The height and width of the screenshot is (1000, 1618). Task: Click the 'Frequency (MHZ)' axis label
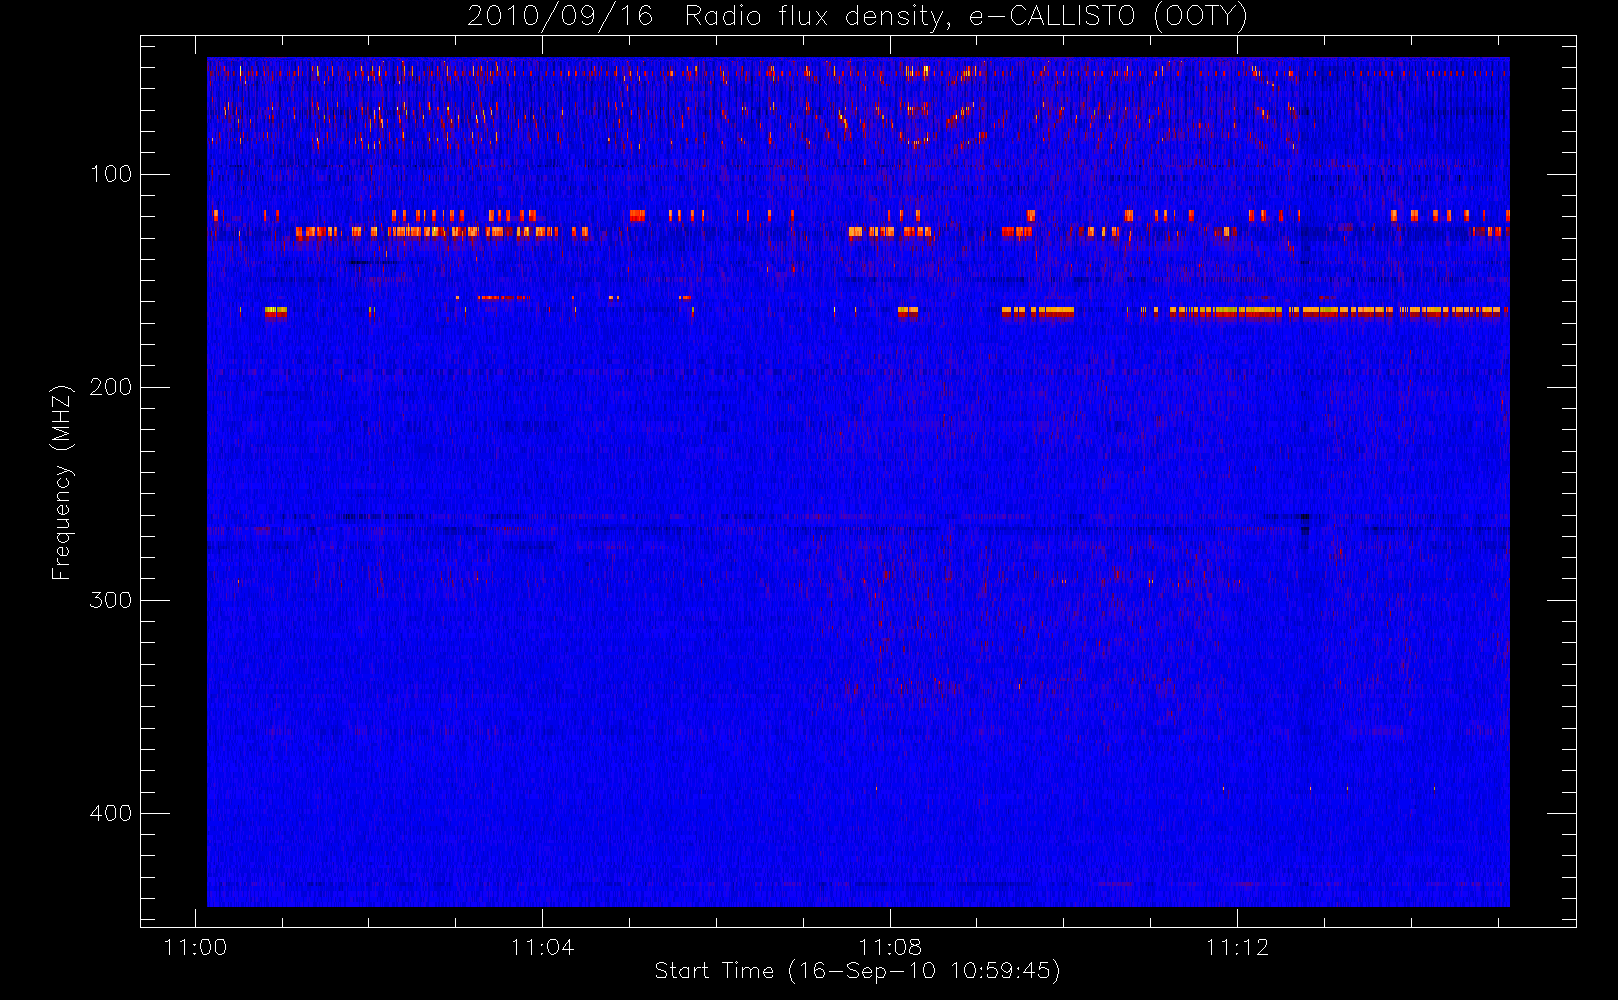[x=62, y=482]
